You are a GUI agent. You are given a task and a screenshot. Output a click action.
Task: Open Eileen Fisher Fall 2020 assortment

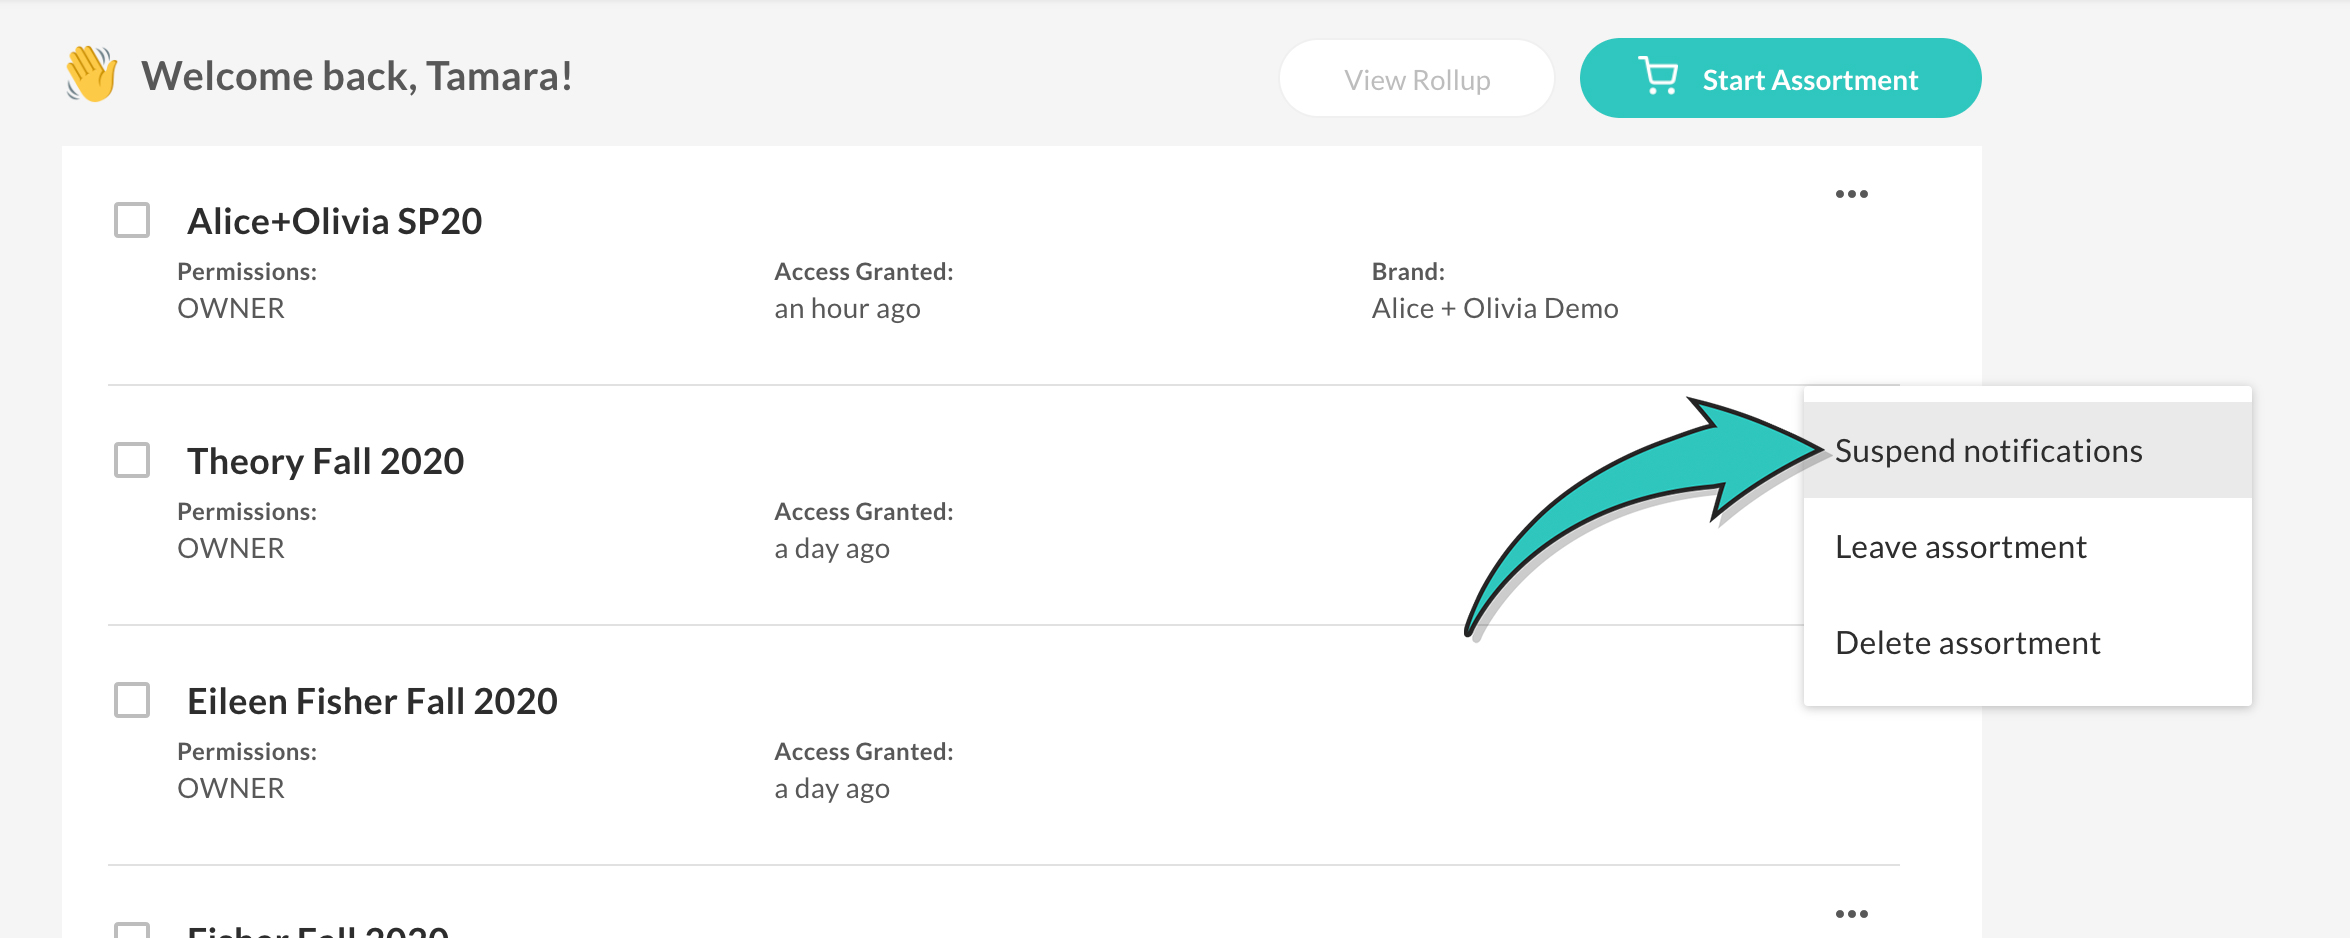pyautogui.click(x=372, y=701)
